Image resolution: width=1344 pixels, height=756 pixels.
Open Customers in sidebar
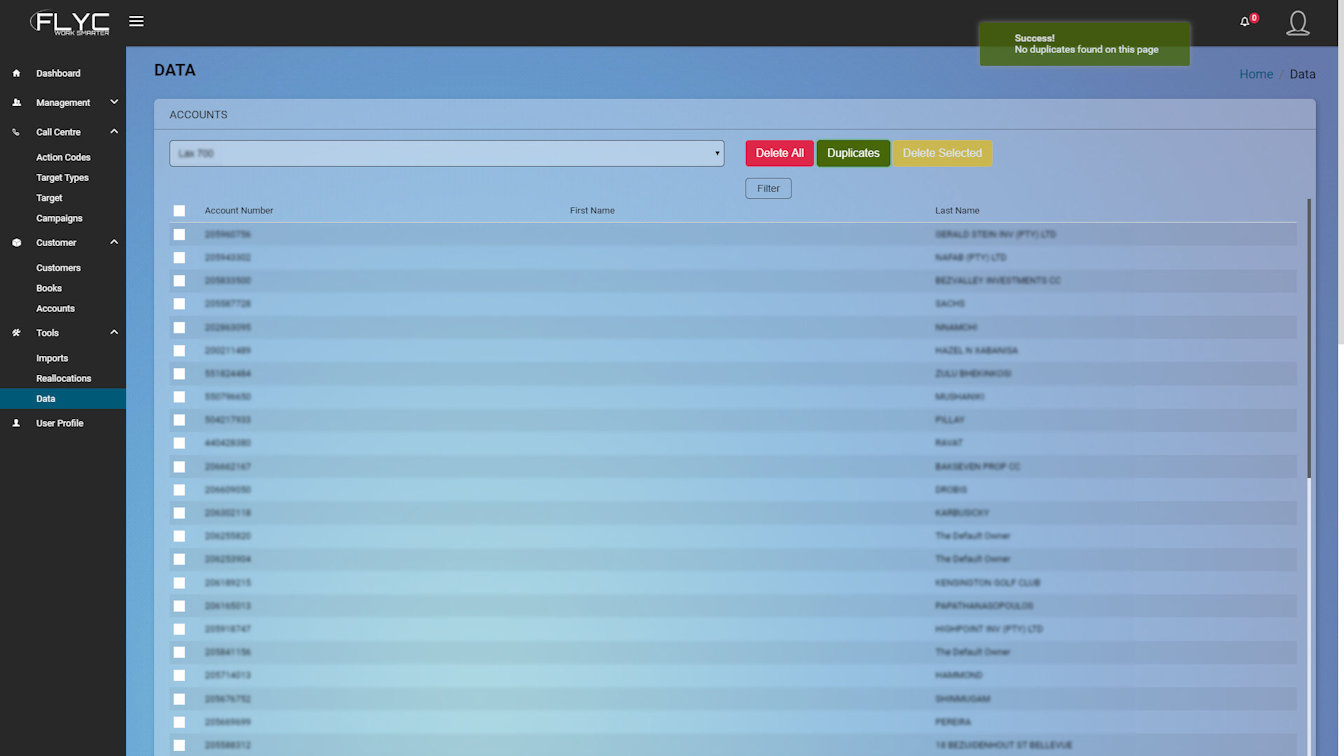coord(58,268)
